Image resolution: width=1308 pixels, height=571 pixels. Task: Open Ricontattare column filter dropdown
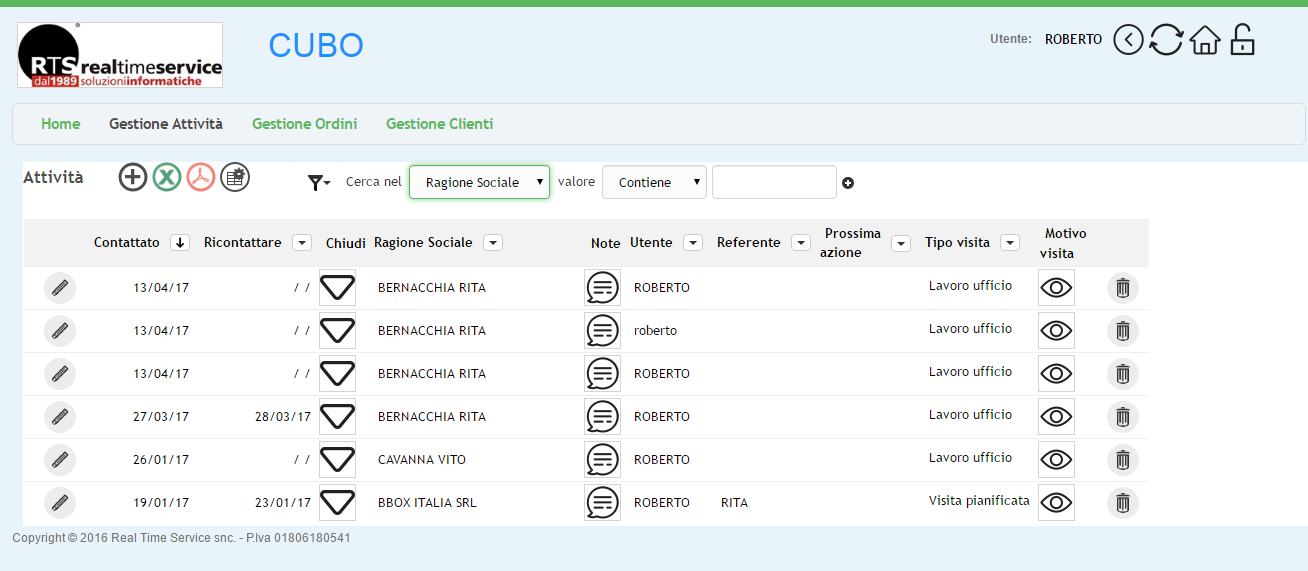(302, 242)
